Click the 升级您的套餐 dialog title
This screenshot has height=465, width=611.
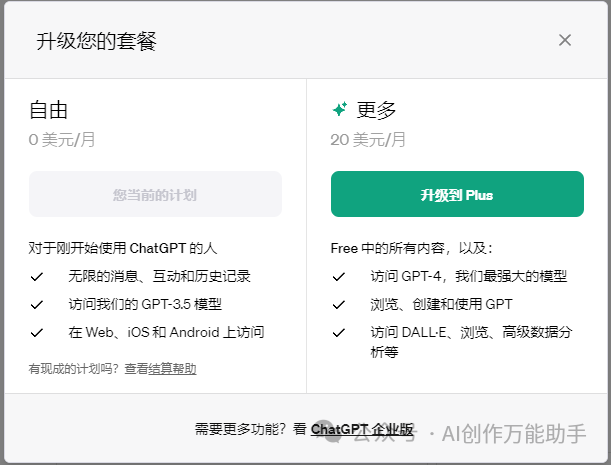tap(97, 41)
